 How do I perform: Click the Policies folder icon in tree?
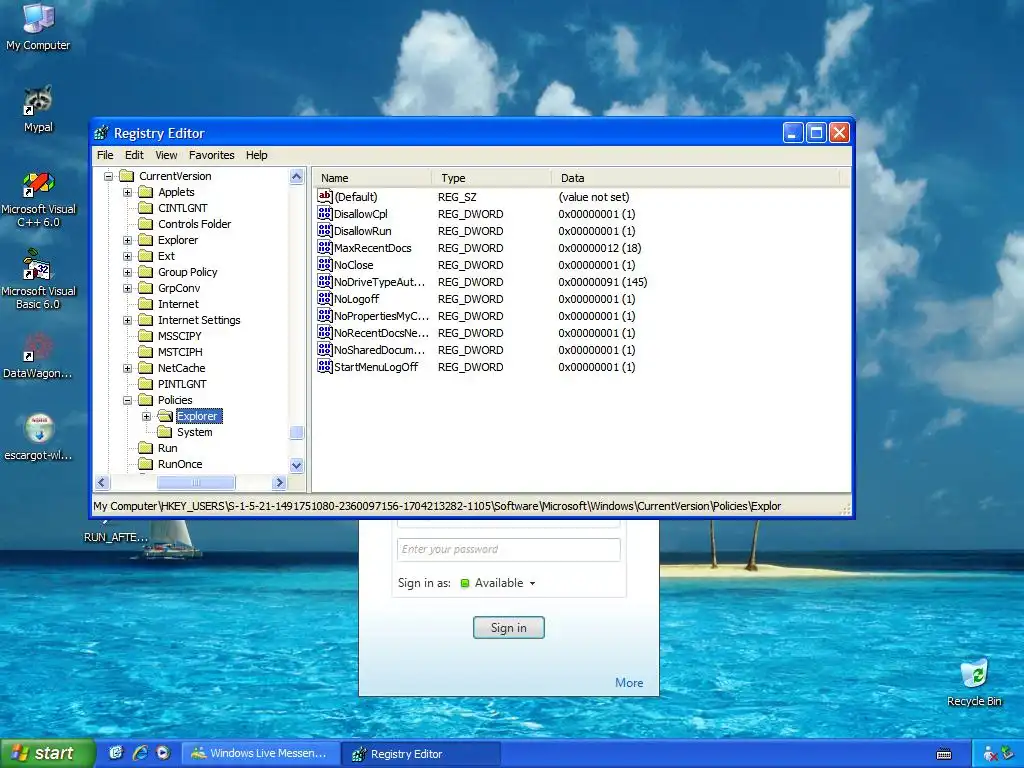(146, 400)
